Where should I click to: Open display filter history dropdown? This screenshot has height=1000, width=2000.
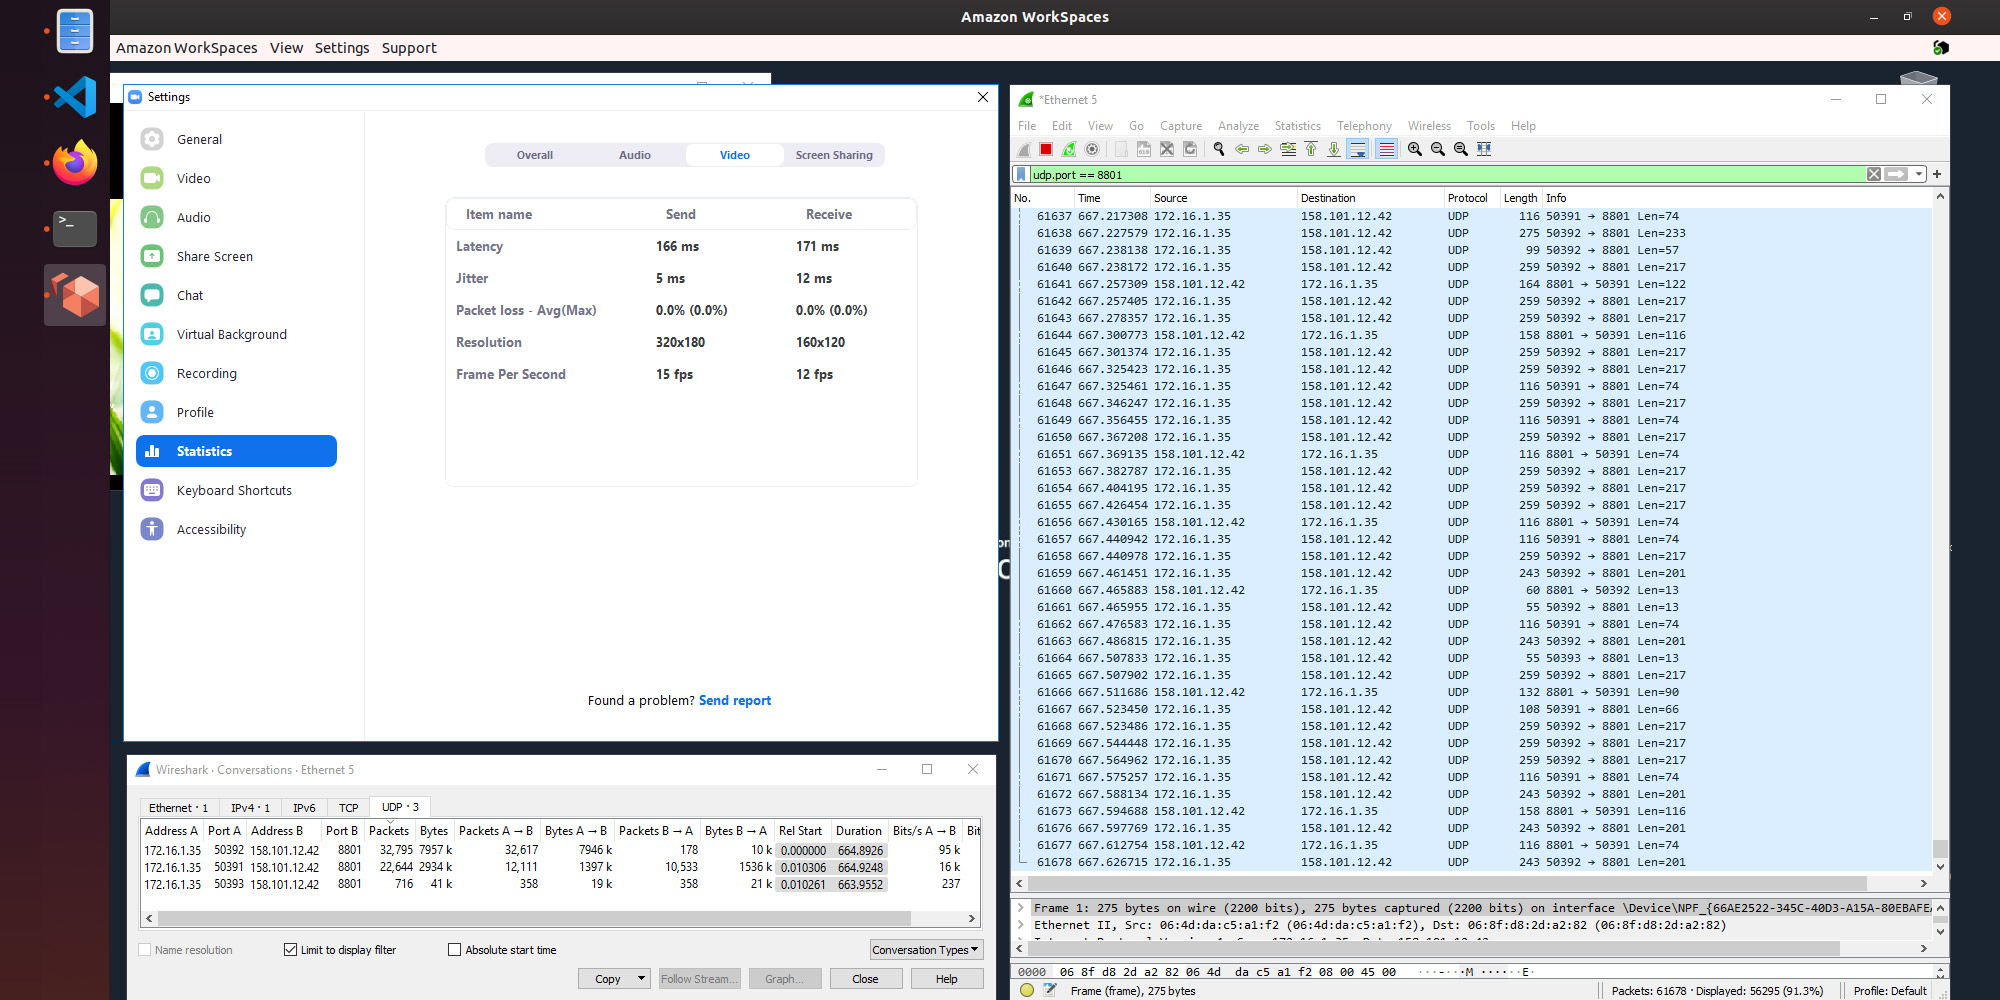coord(1919,174)
